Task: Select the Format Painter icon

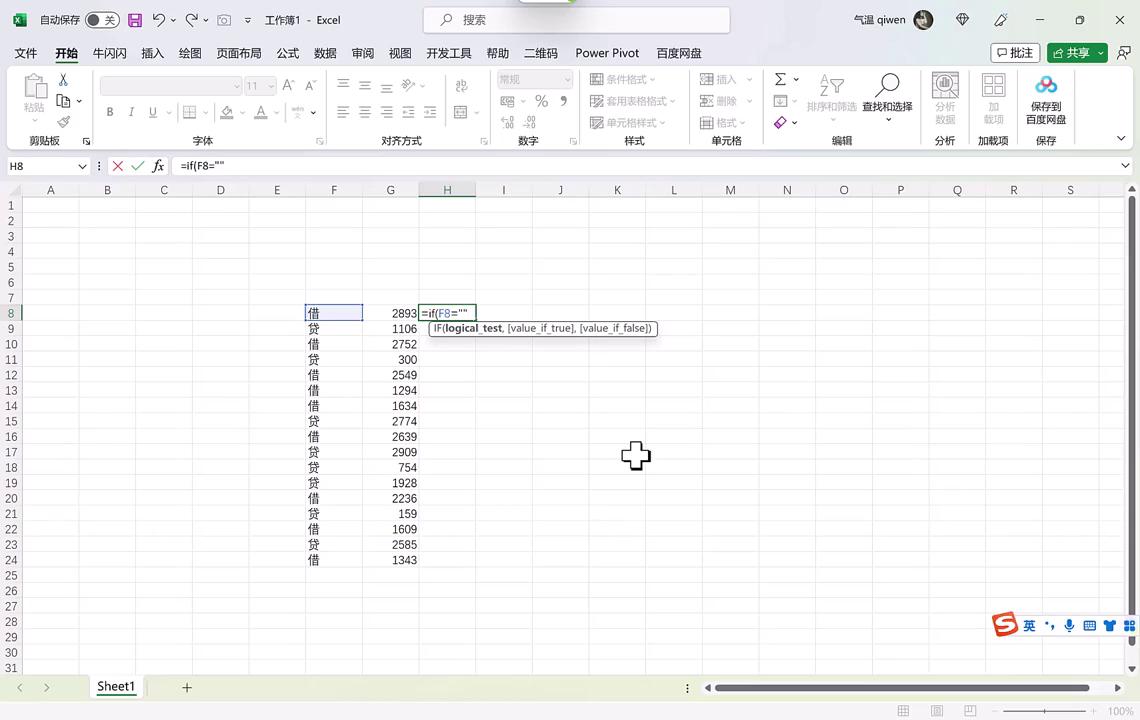Action: click(x=61, y=121)
